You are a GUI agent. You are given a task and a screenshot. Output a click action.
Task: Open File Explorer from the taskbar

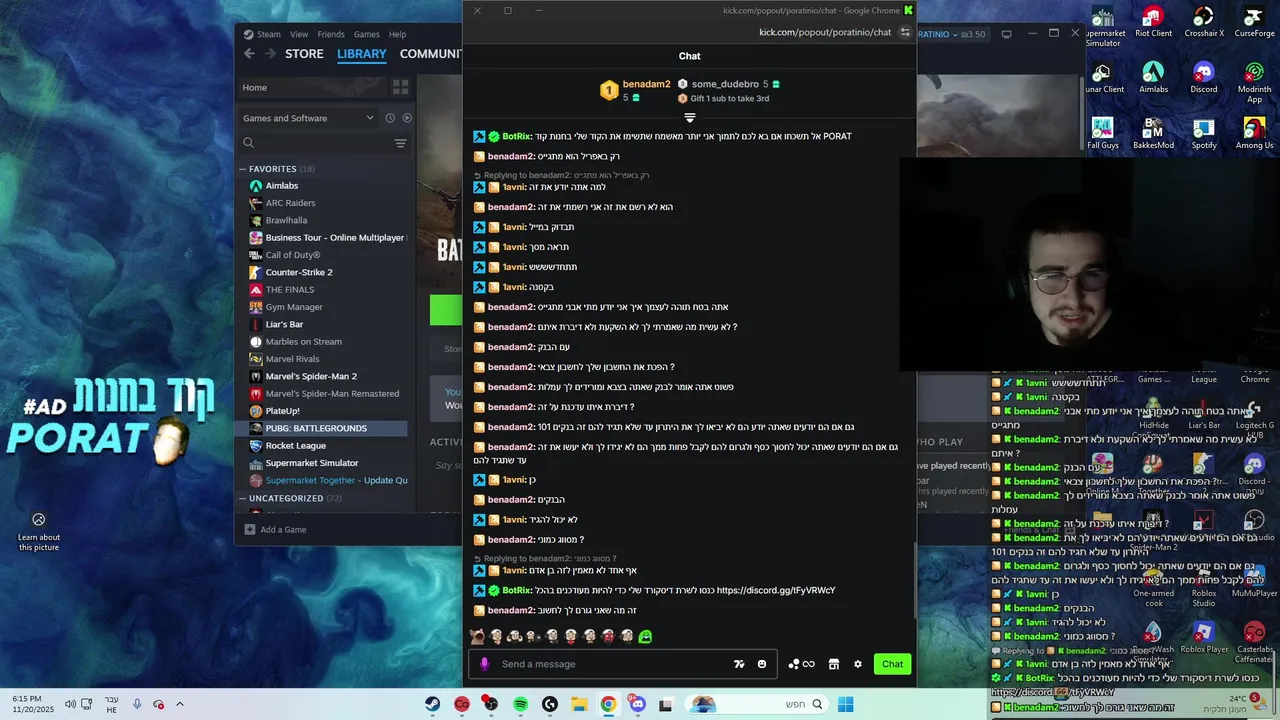click(x=579, y=704)
